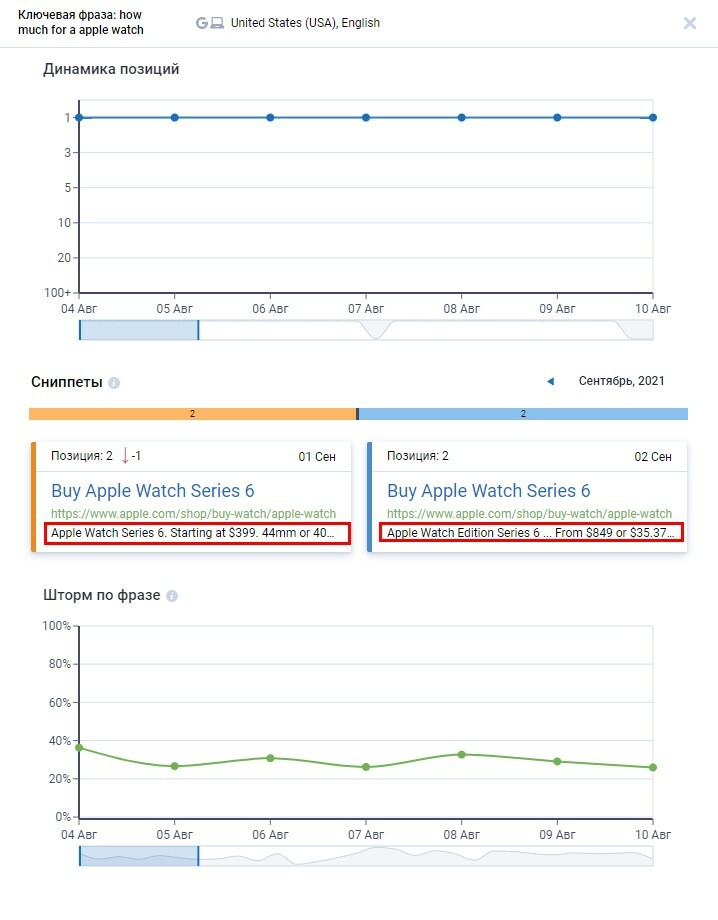The image size is (718, 920).
Task: Click apple.com URL in 01 Сен snippet
Action: tap(194, 513)
